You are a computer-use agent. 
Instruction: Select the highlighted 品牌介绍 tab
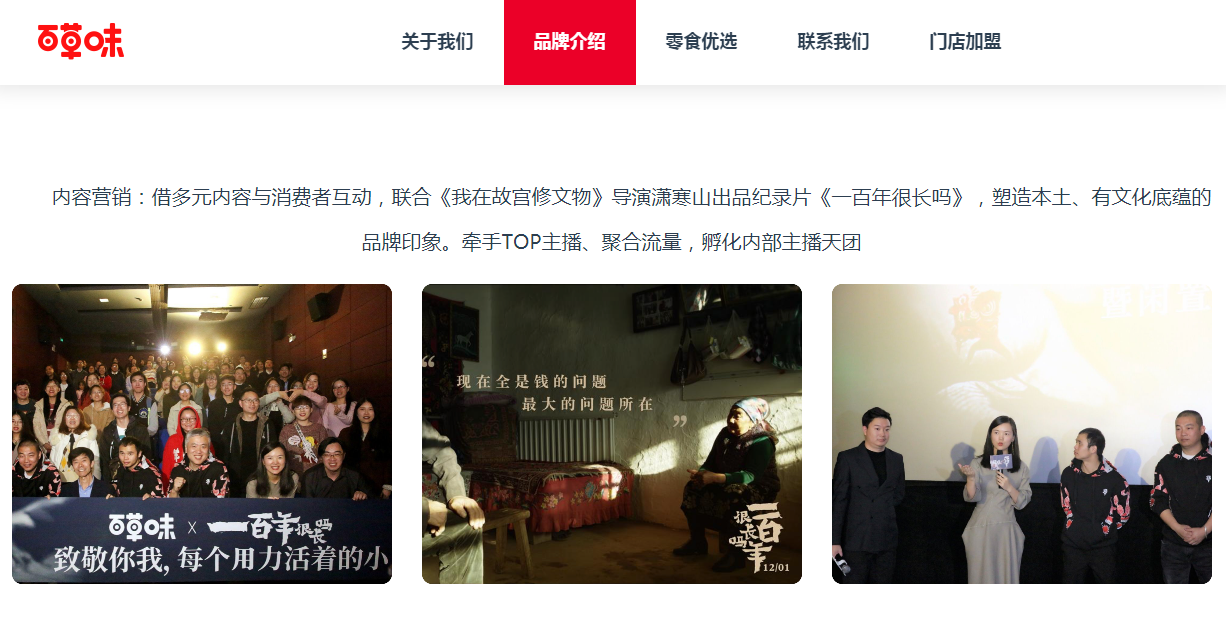(570, 42)
